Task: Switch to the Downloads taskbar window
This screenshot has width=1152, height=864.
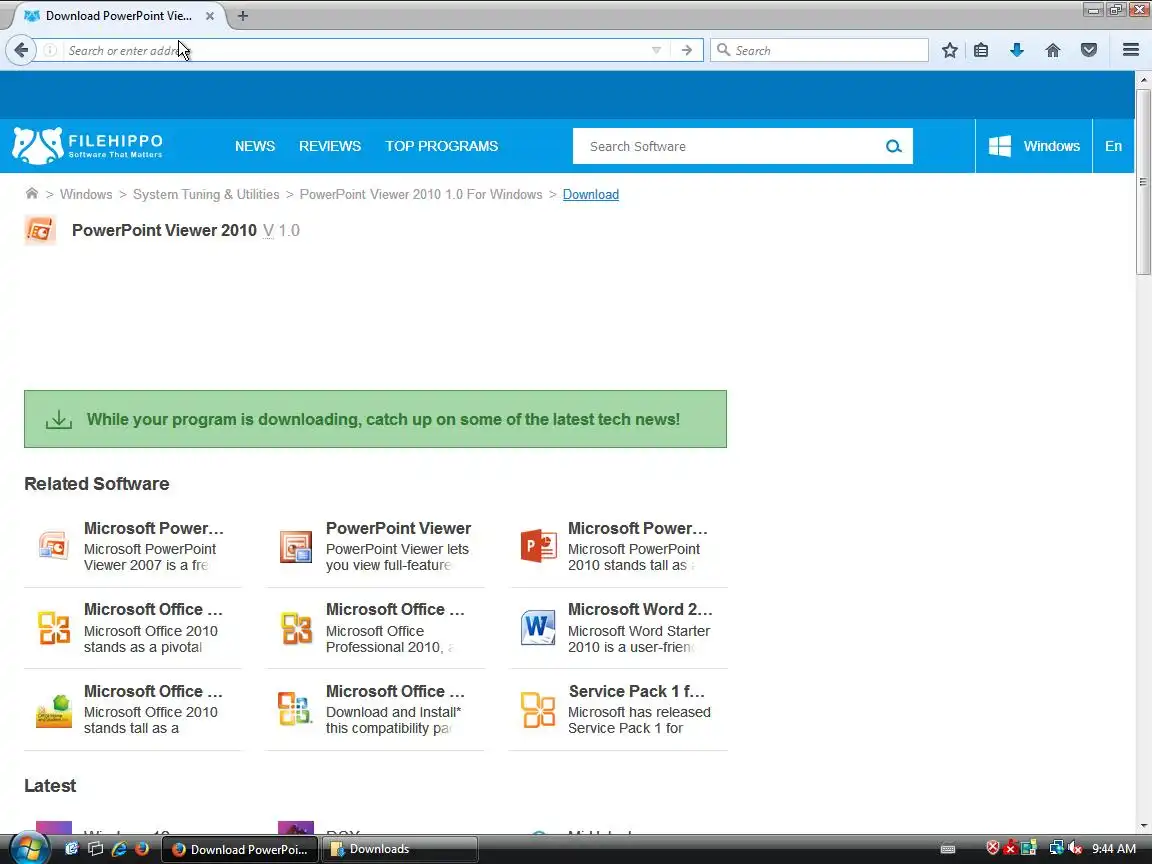Action: pyautogui.click(x=400, y=849)
